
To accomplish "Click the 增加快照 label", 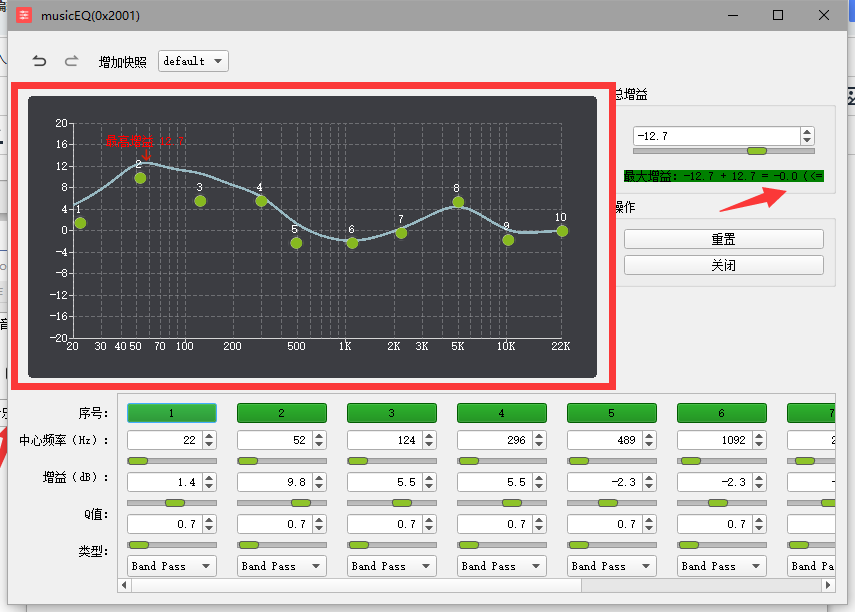I will 123,62.
